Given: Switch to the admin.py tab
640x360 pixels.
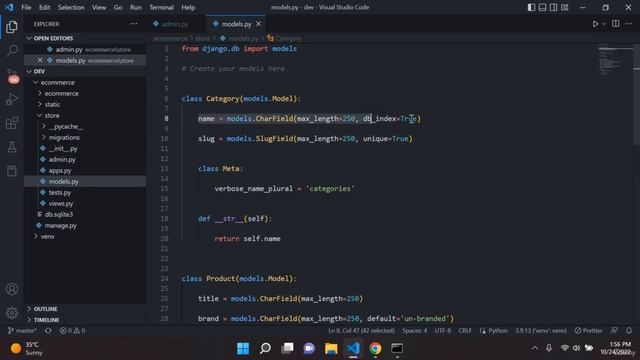Looking at the screenshot, I should tap(171, 24).
